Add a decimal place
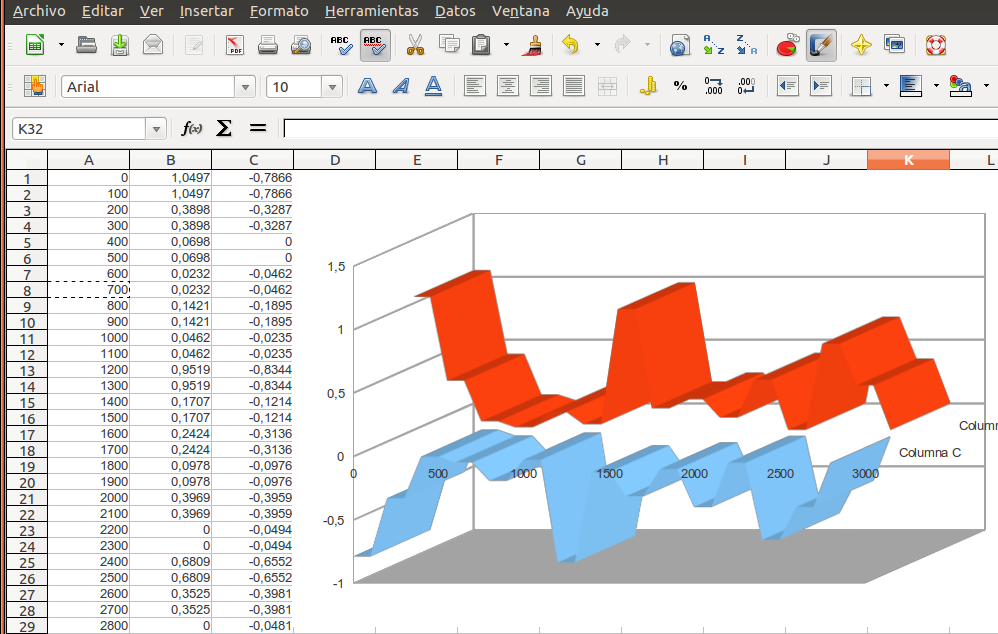 tap(713, 86)
